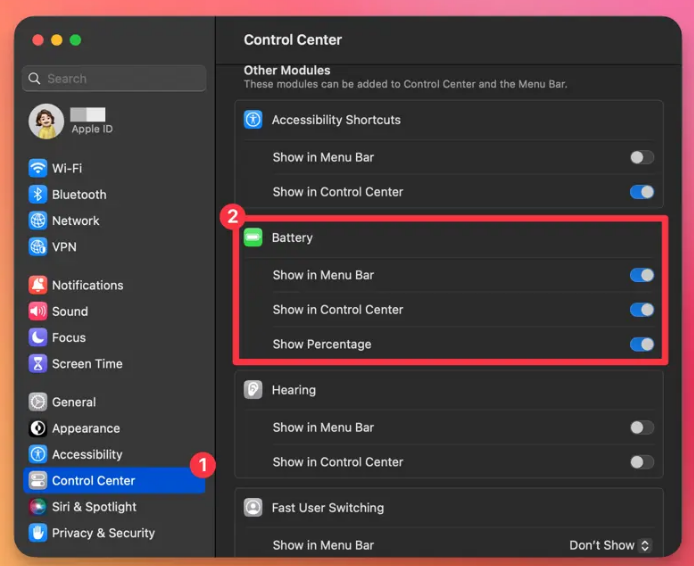This screenshot has height=566, width=694.
Task: Click the green Battery module icon
Action: tap(253, 238)
